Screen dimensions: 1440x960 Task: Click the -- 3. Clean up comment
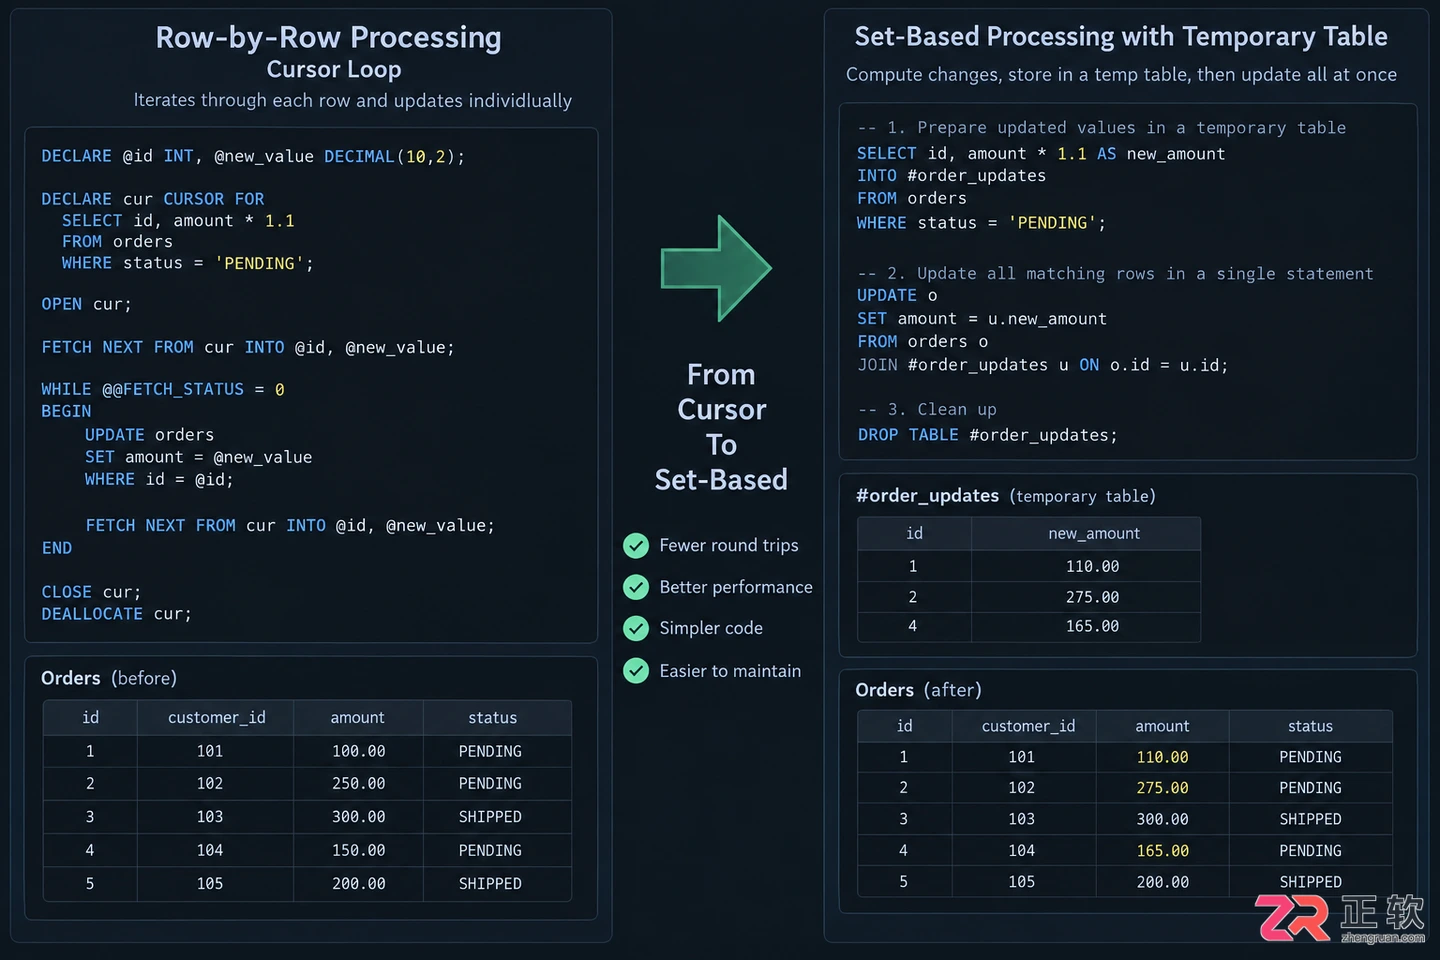pos(927,410)
